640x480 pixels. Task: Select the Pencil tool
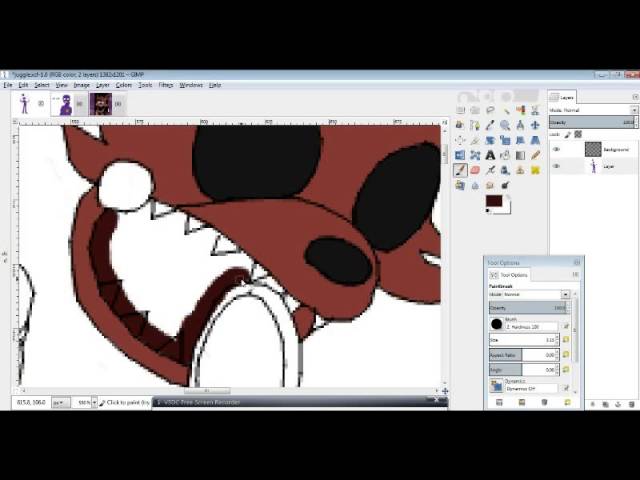click(x=536, y=156)
